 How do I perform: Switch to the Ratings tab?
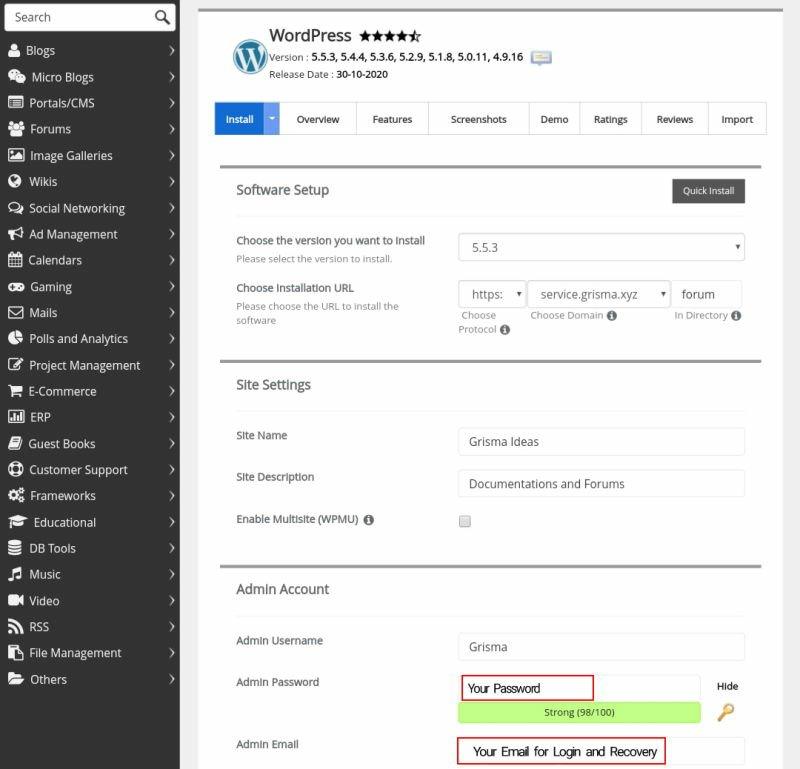point(610,118)
